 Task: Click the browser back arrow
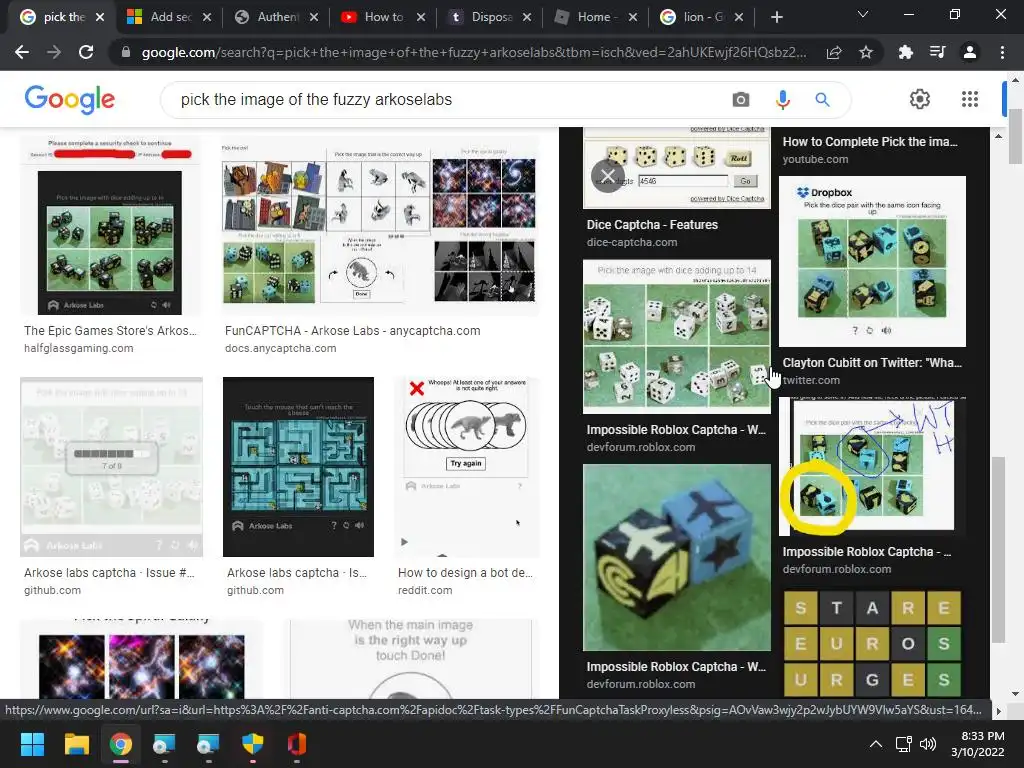[22, 52]
